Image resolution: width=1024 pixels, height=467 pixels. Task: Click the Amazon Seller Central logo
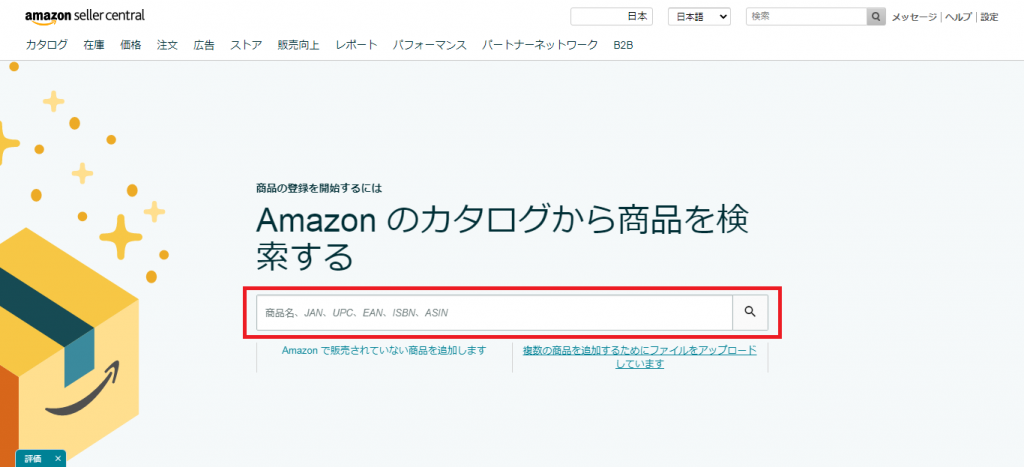click(85, 16)
